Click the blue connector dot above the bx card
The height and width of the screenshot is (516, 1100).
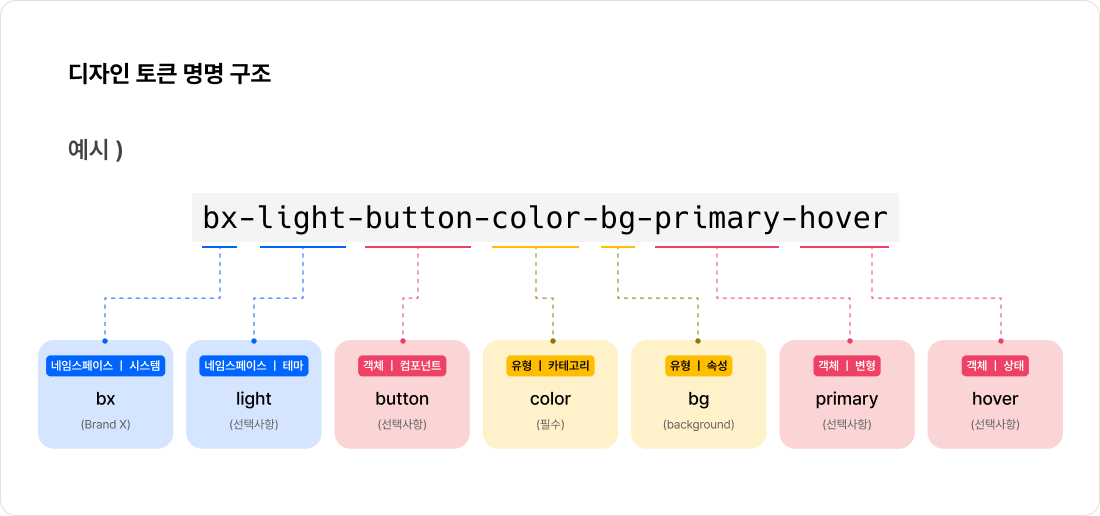(105, 341)
